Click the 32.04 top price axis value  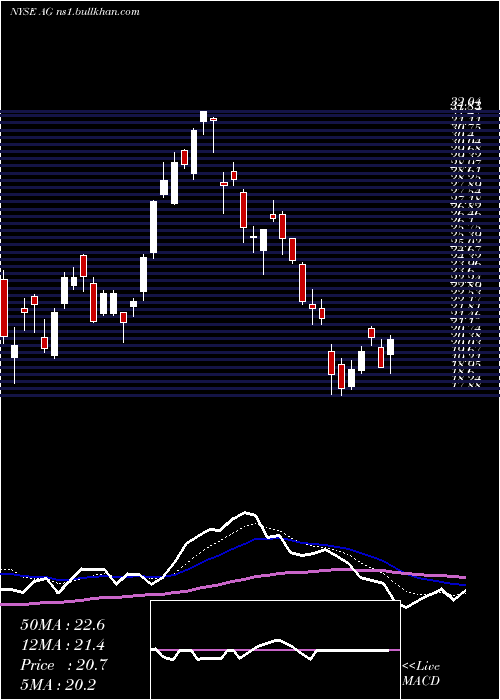pyautogui.click(x=466, y=103)
